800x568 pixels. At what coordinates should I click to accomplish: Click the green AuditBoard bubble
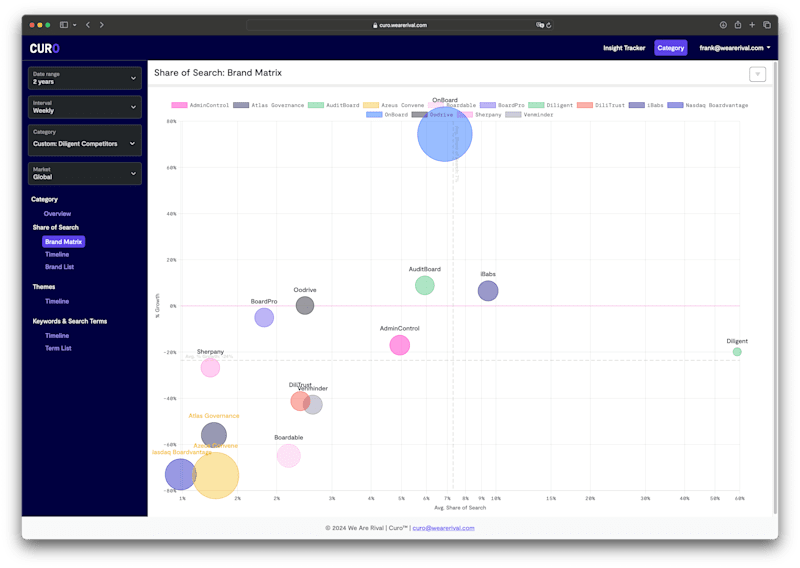[x=424, y=285]
